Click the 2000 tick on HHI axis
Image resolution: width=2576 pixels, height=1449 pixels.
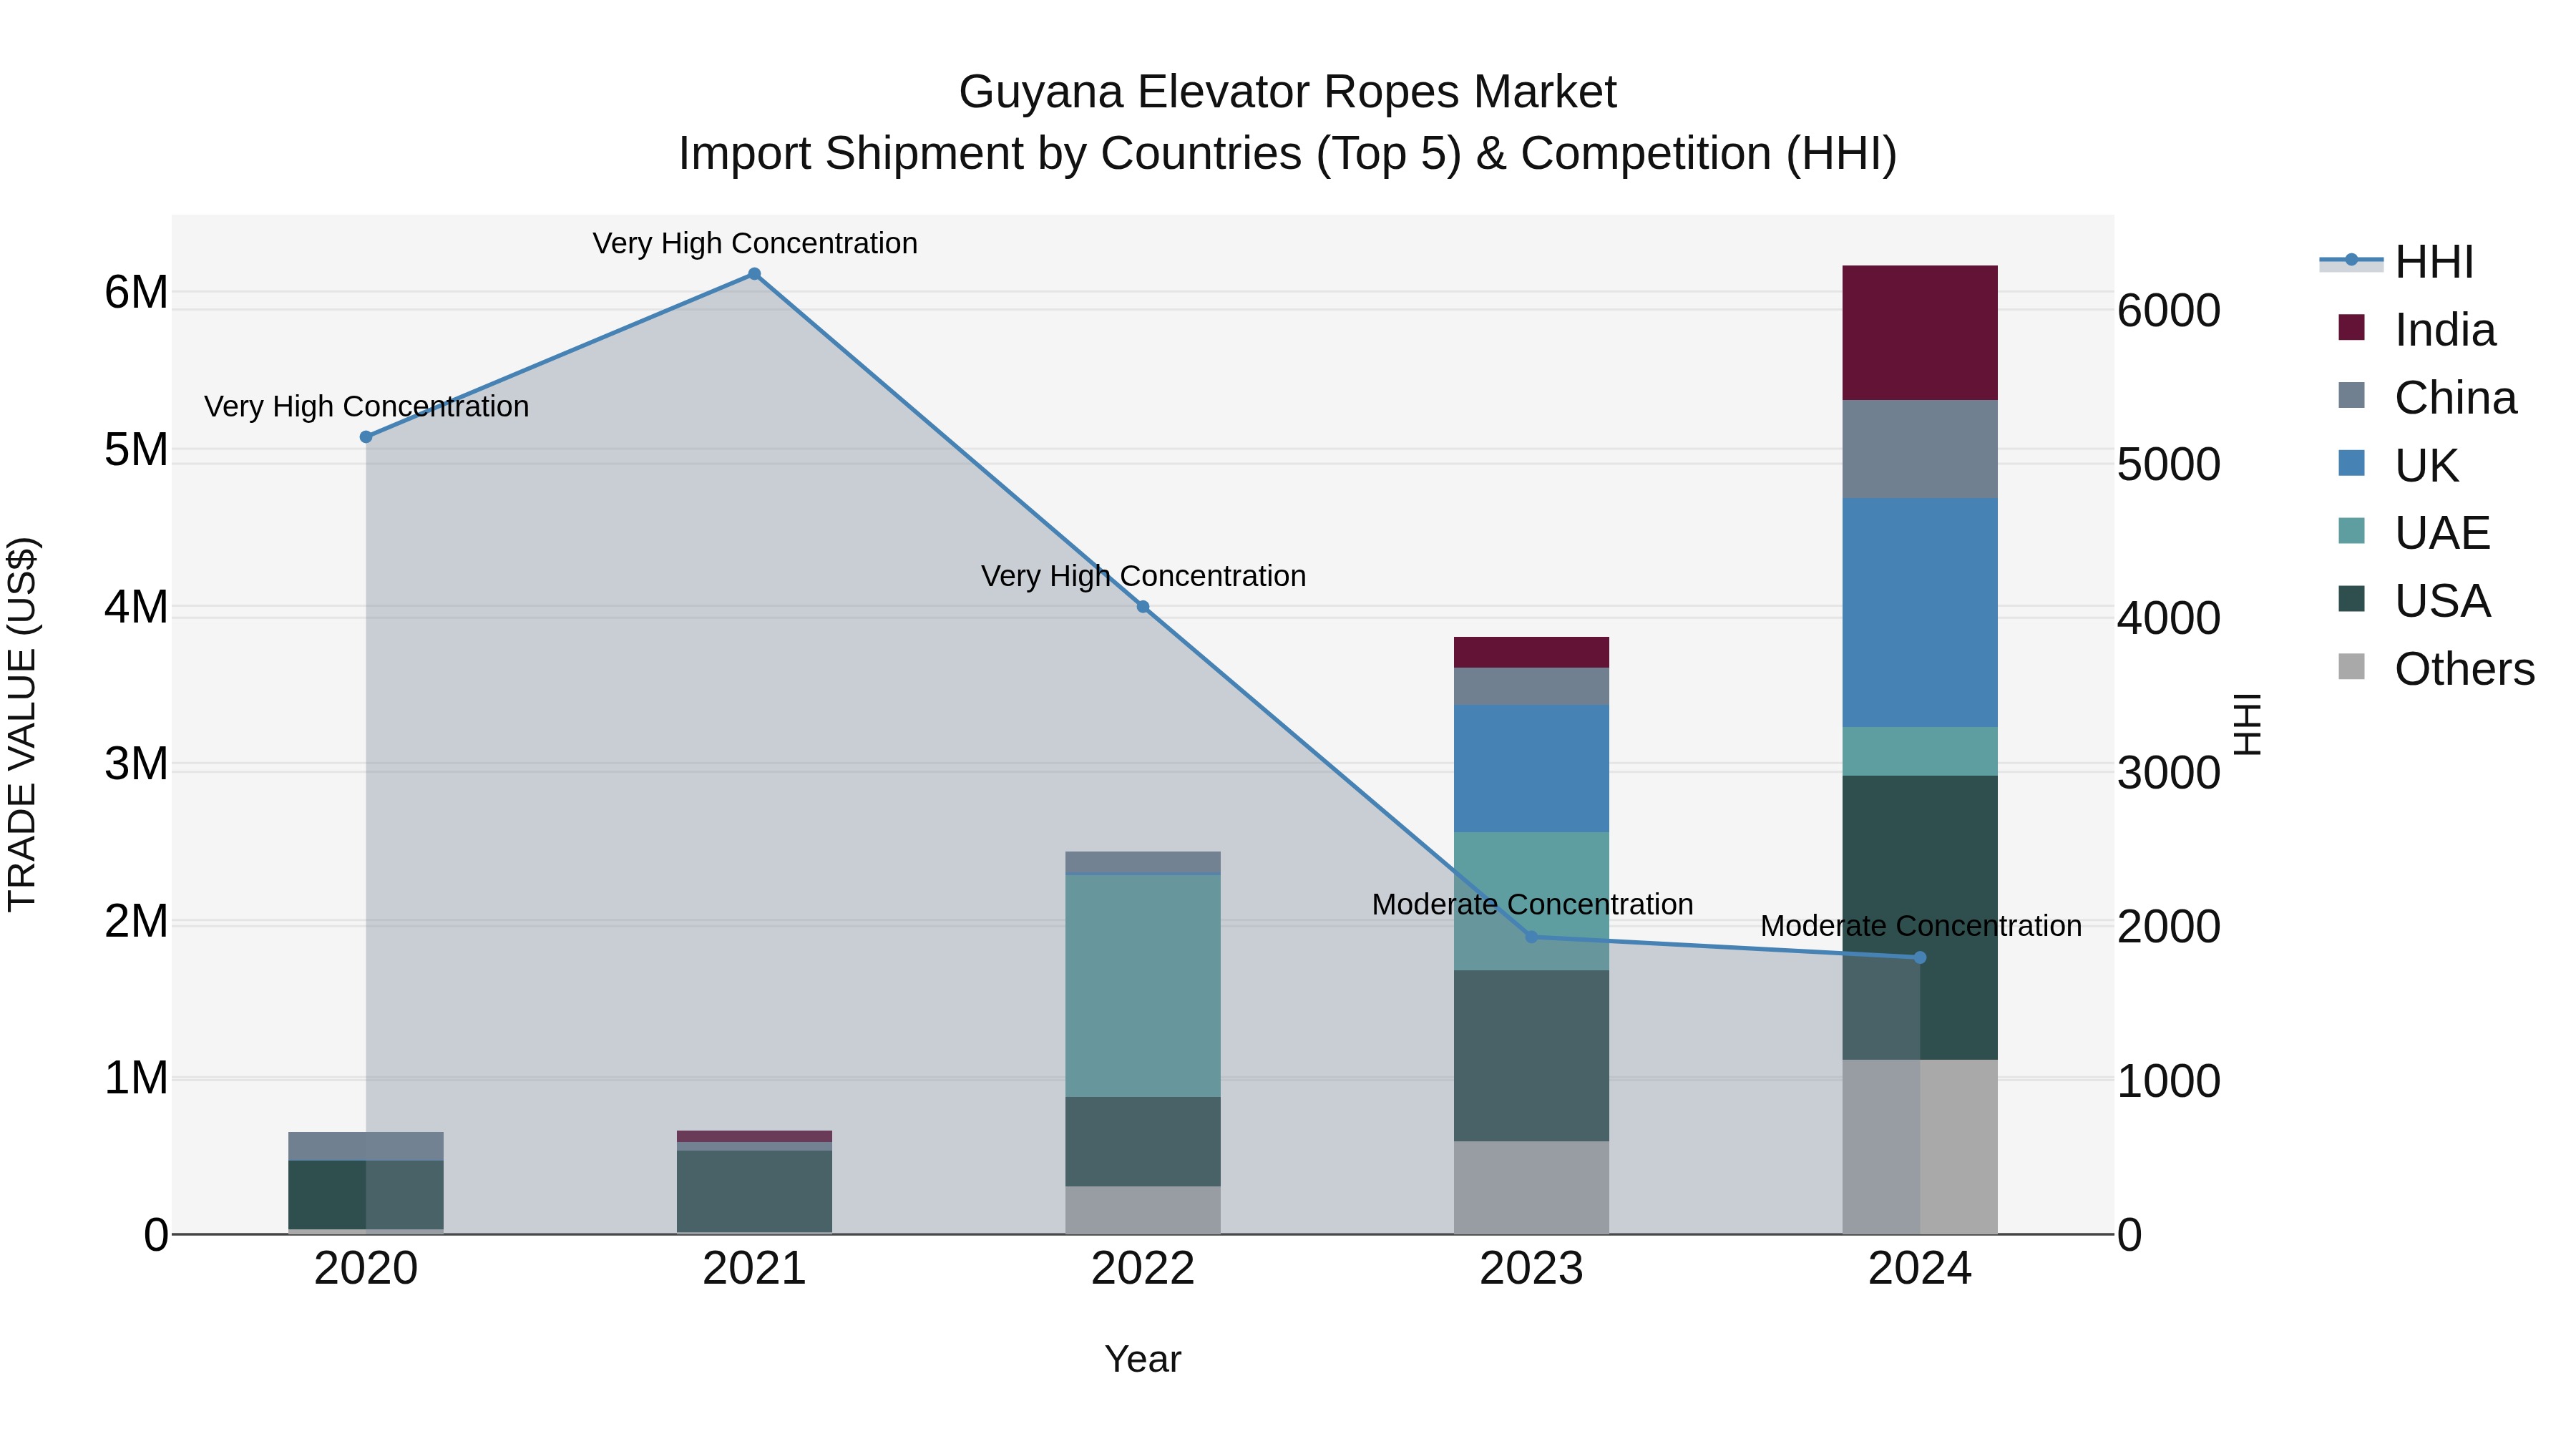[2169, 927]
